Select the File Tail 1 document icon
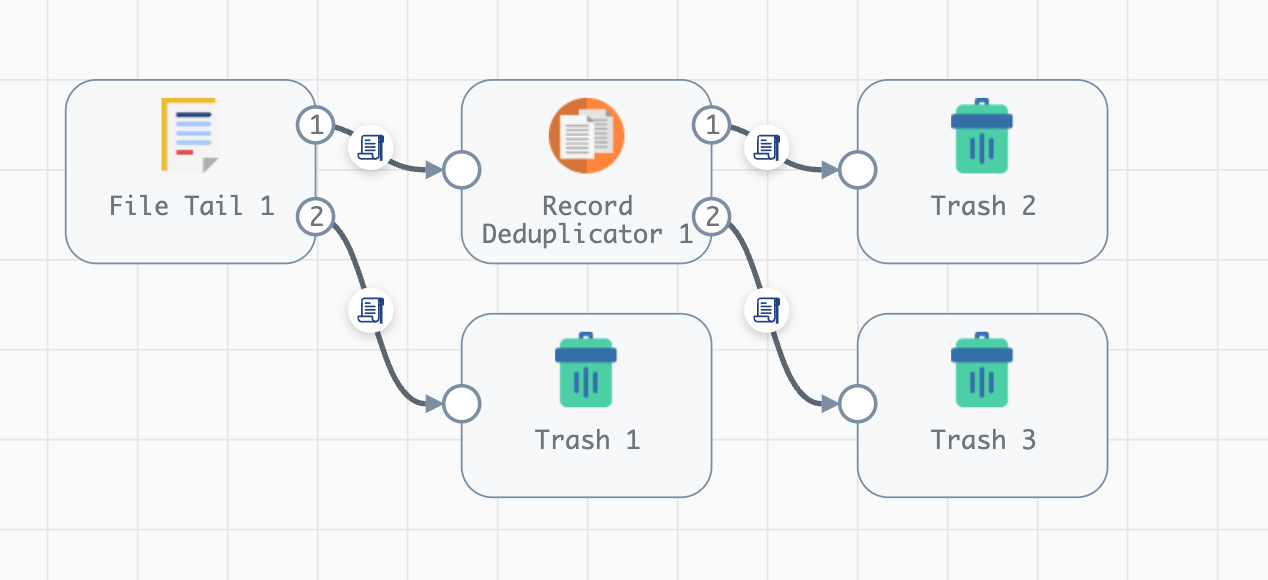This screenshot has height=580, width=1268. (189, 135)
